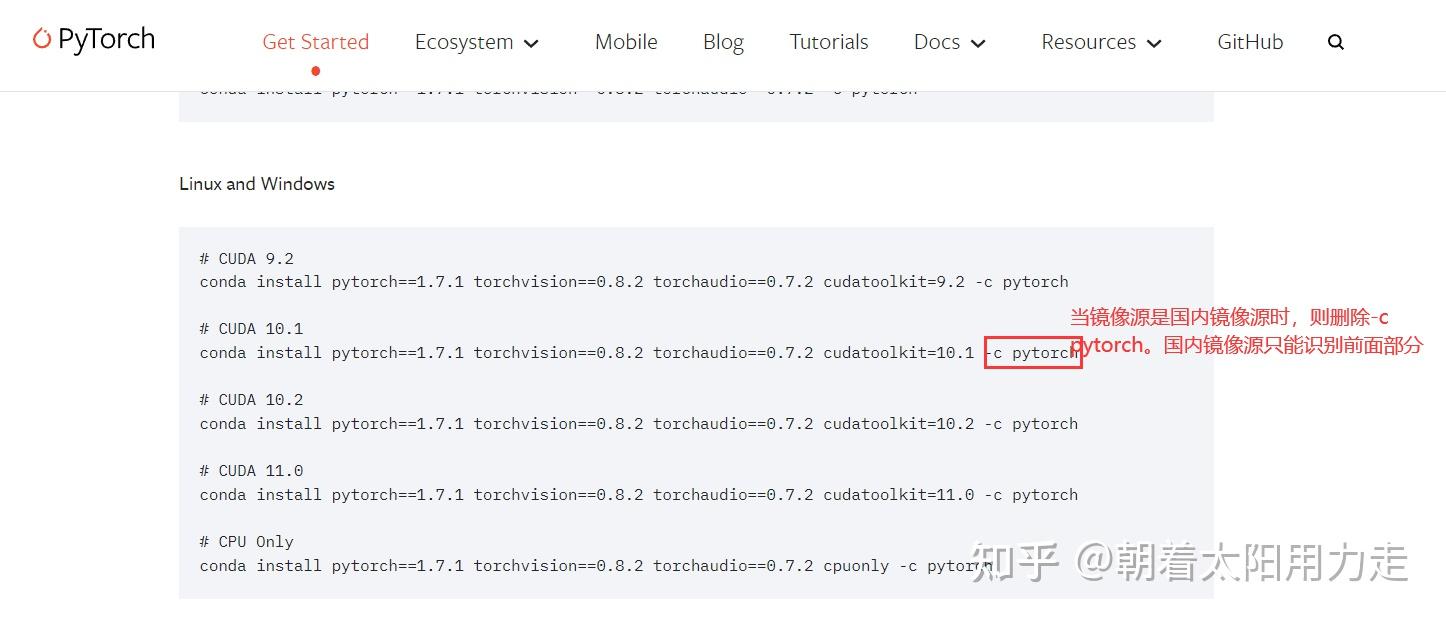Click the Resources chevron arrow
Screen dimensions: 1446x621
[x=1154, y=44]
